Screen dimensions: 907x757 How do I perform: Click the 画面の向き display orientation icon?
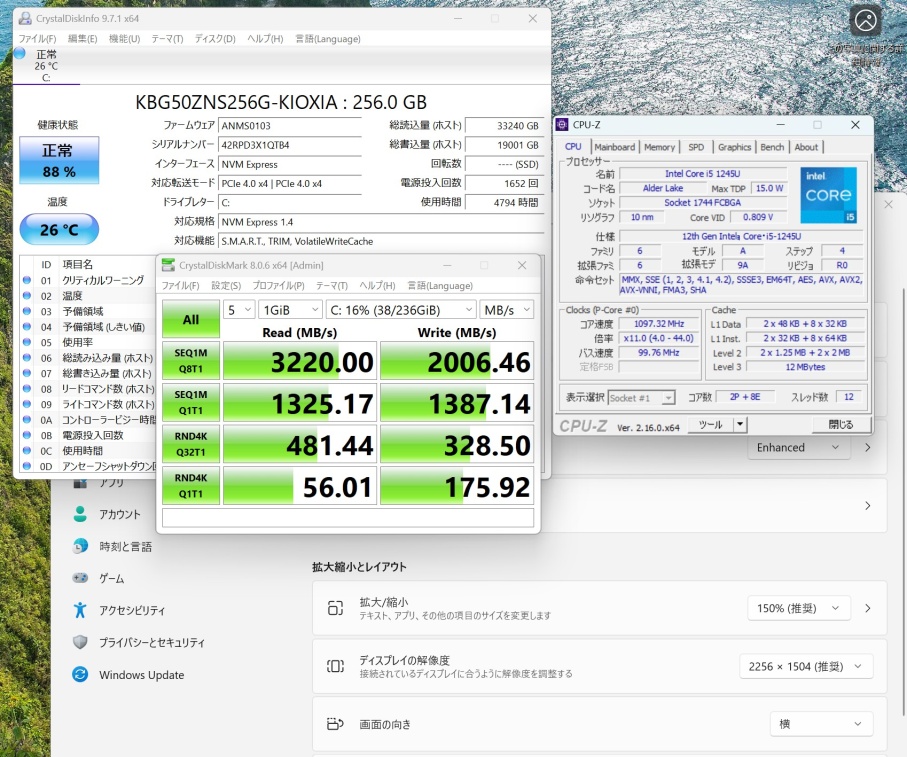[x=335, y=724]
